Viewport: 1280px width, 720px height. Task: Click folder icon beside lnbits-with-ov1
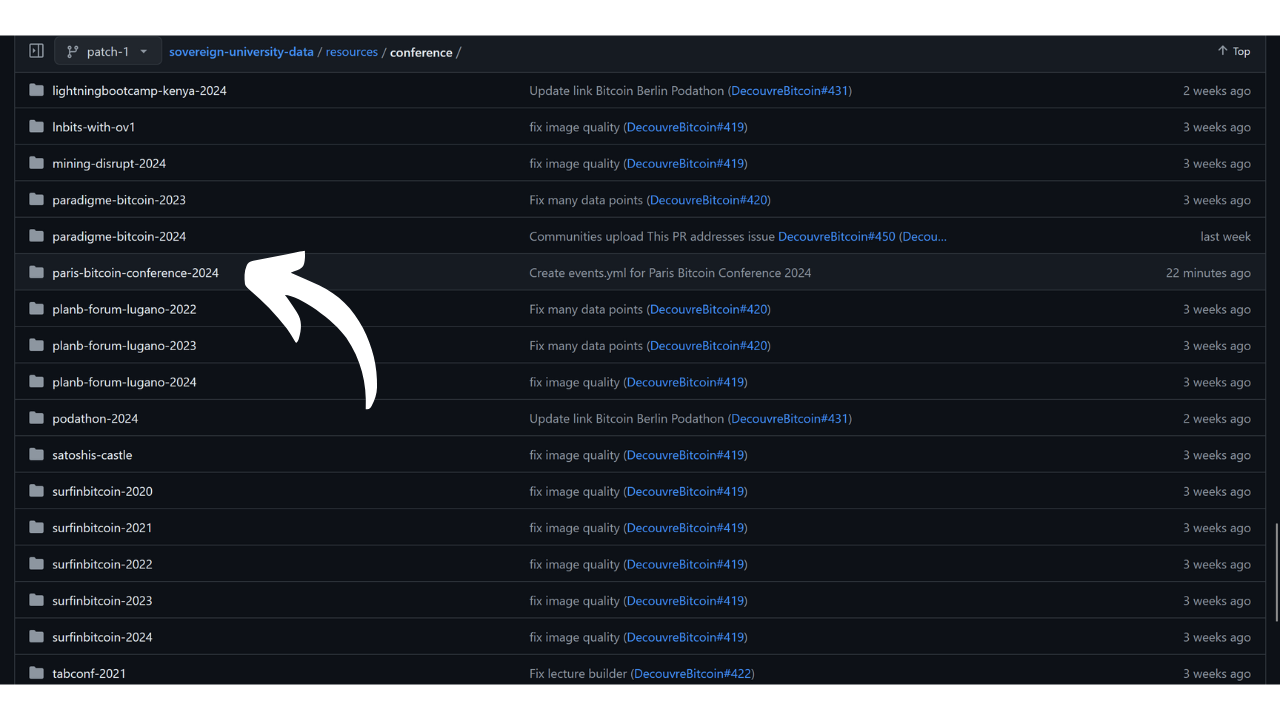[x=37, y=127]
